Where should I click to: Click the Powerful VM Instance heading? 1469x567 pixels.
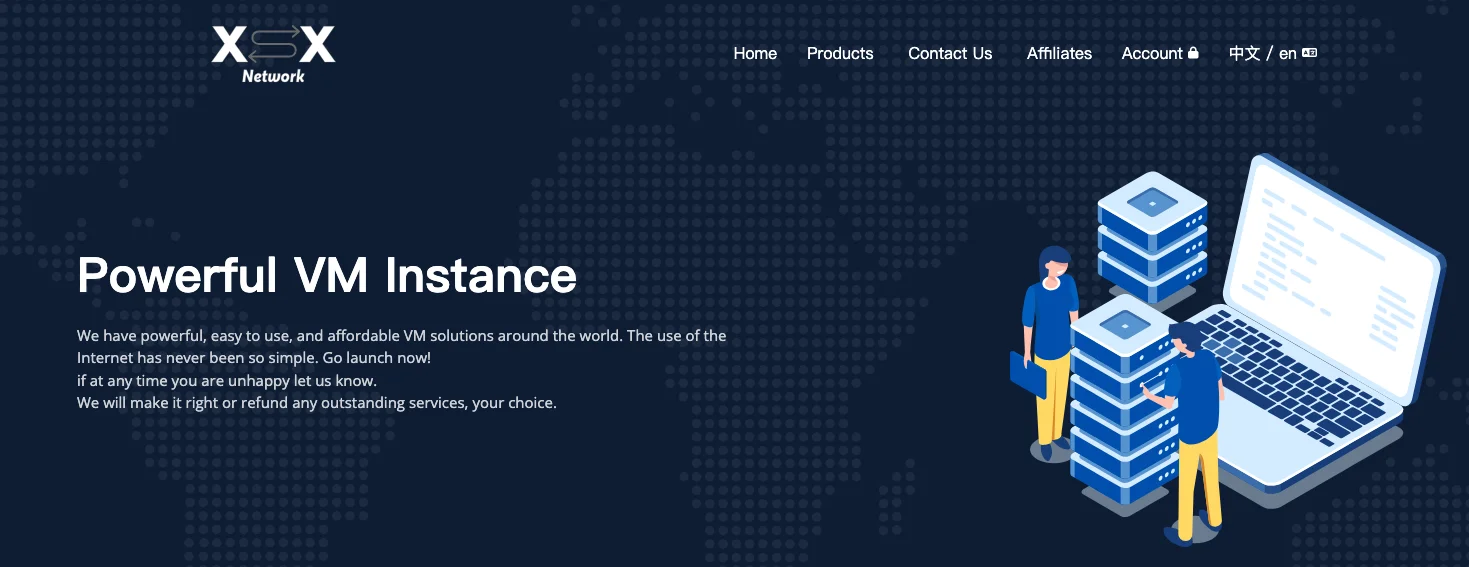point(327,275)
